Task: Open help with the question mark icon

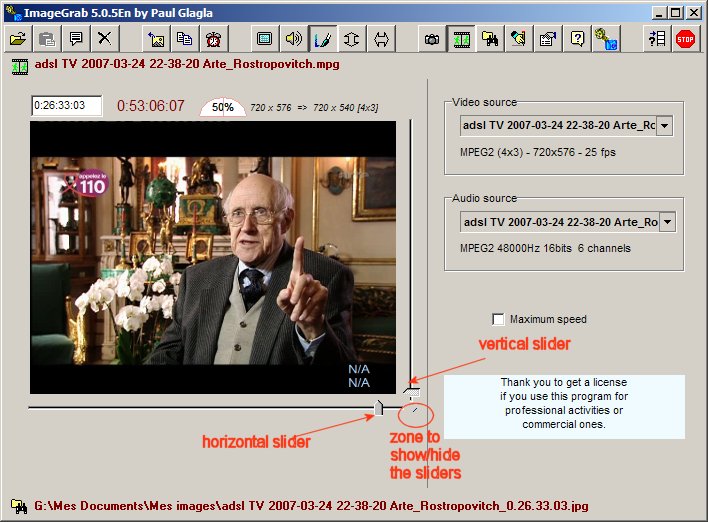Action: (x=578, y=39)
